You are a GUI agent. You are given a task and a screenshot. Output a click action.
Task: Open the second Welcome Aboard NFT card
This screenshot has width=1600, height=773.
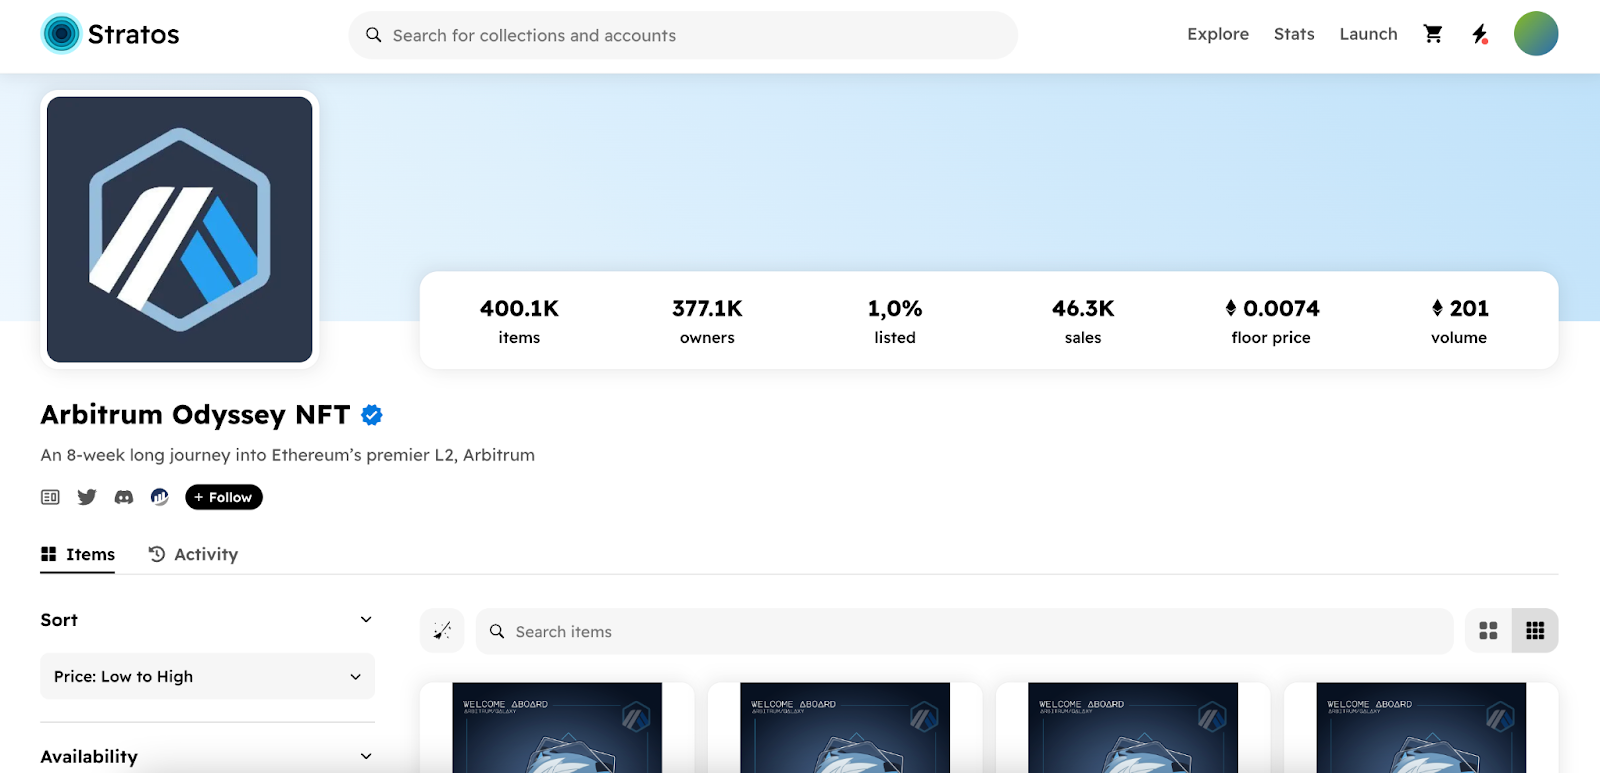845,728
